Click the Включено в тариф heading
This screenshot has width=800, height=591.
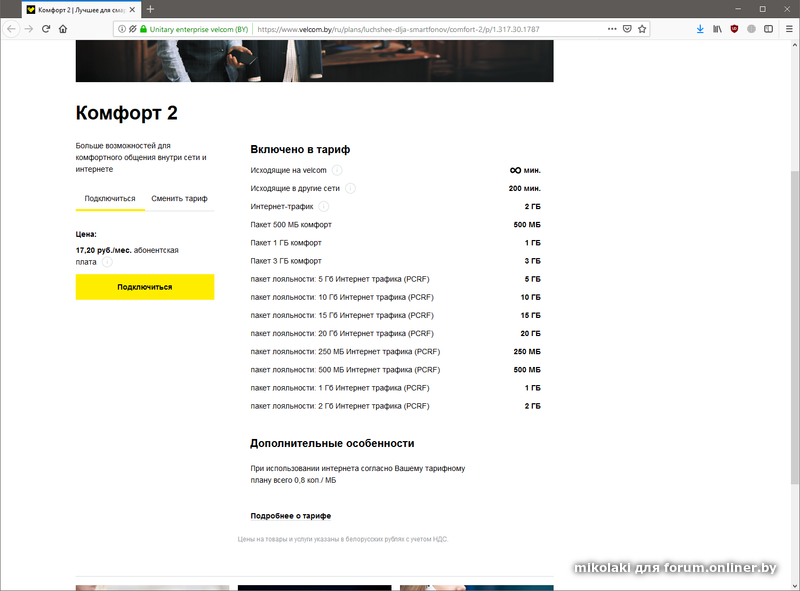300,150
